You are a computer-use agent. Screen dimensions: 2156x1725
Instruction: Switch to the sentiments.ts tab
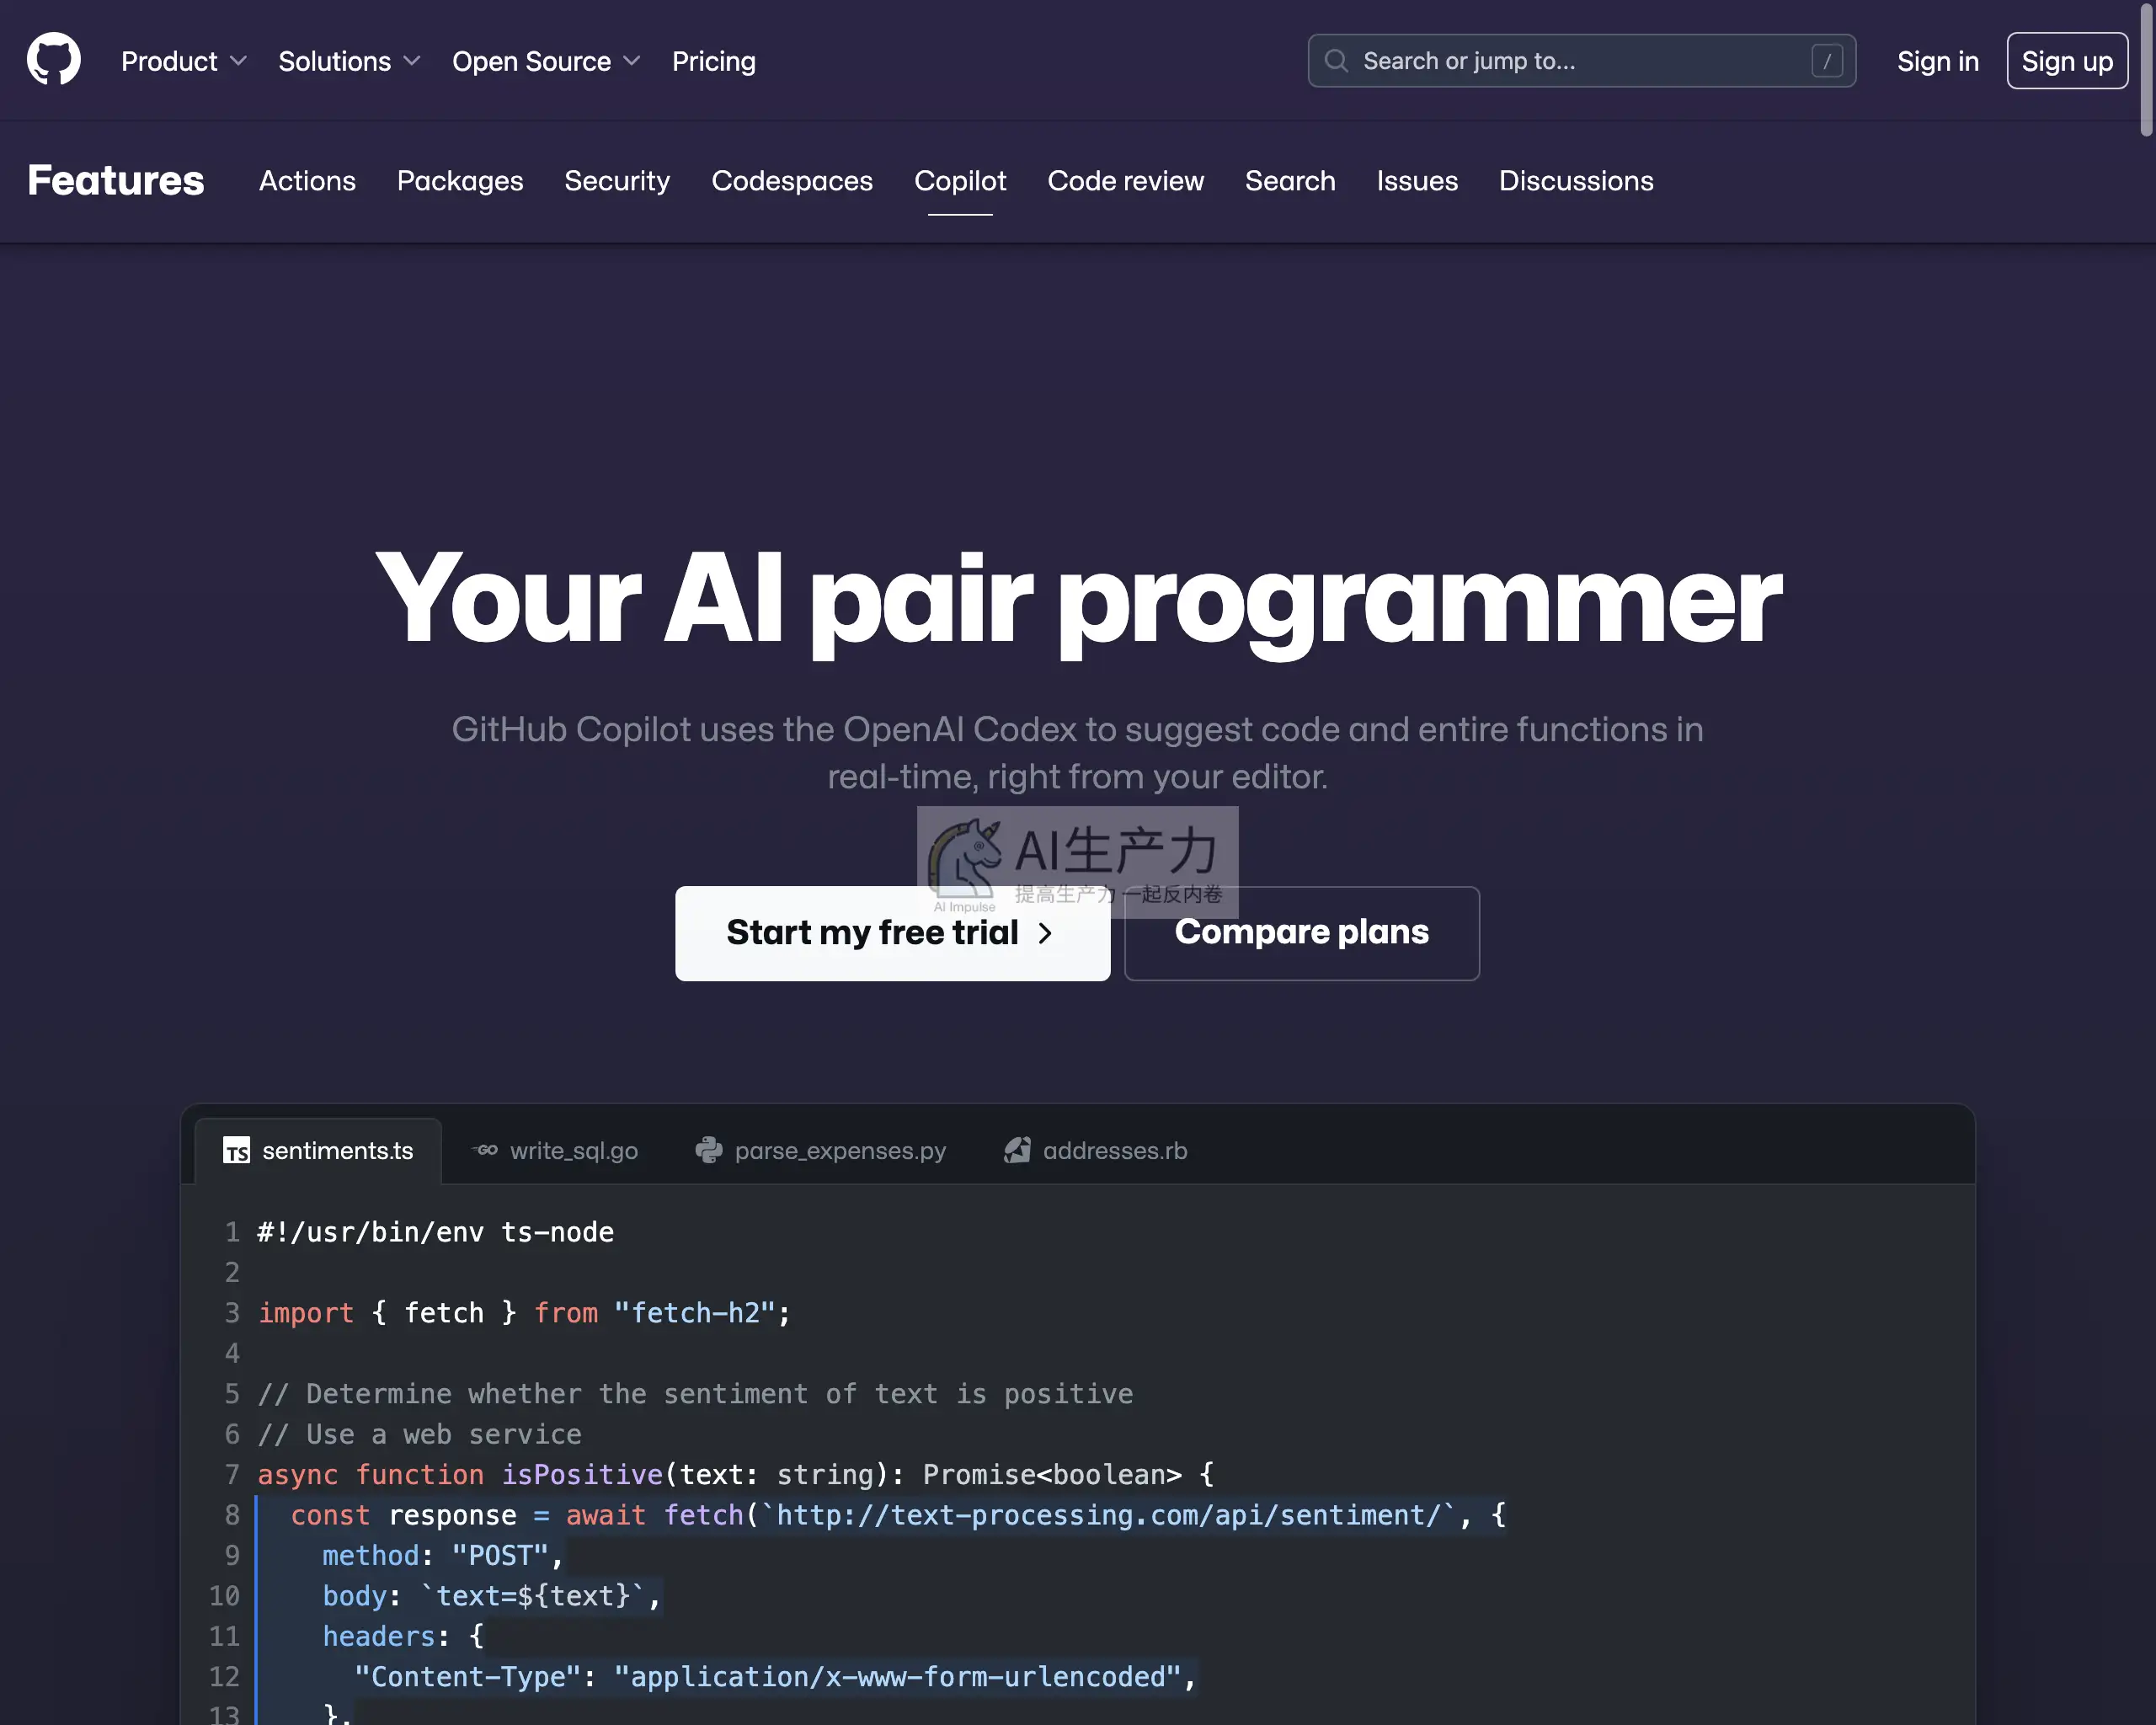click(318, 1151)
